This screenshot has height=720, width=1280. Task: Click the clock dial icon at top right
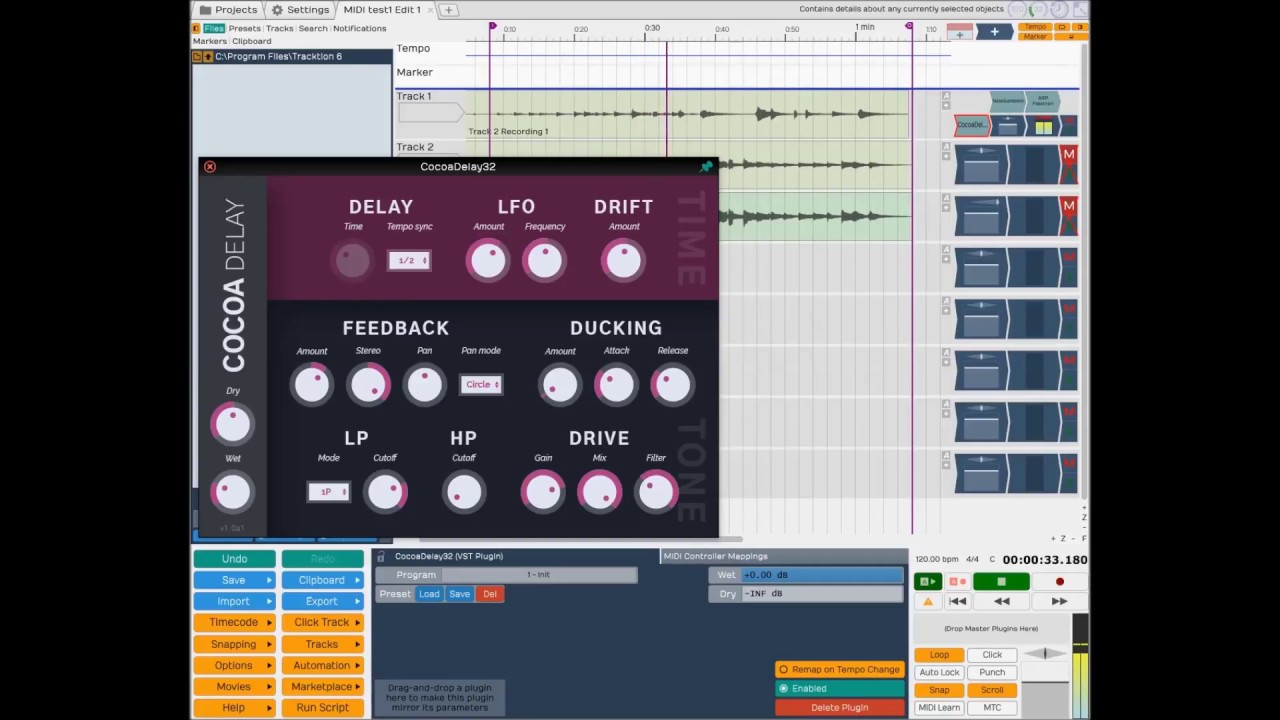(x=1060, y=9)
